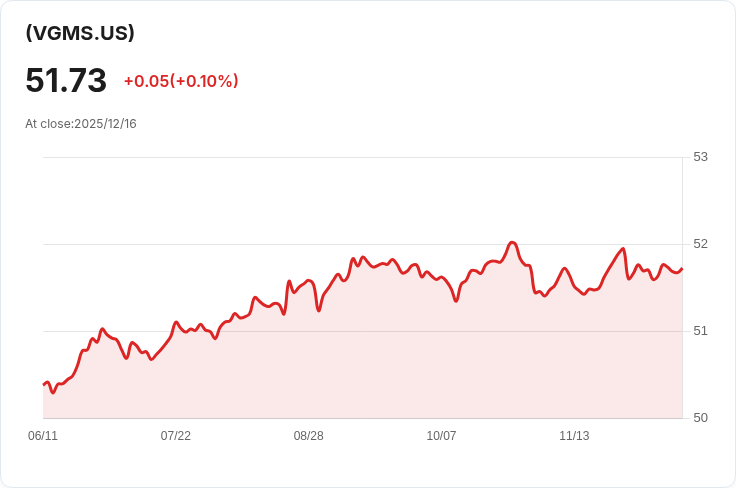Click the 52 horizontal gridline
Viewport: 736px width, 488px height.
[363, 244]
